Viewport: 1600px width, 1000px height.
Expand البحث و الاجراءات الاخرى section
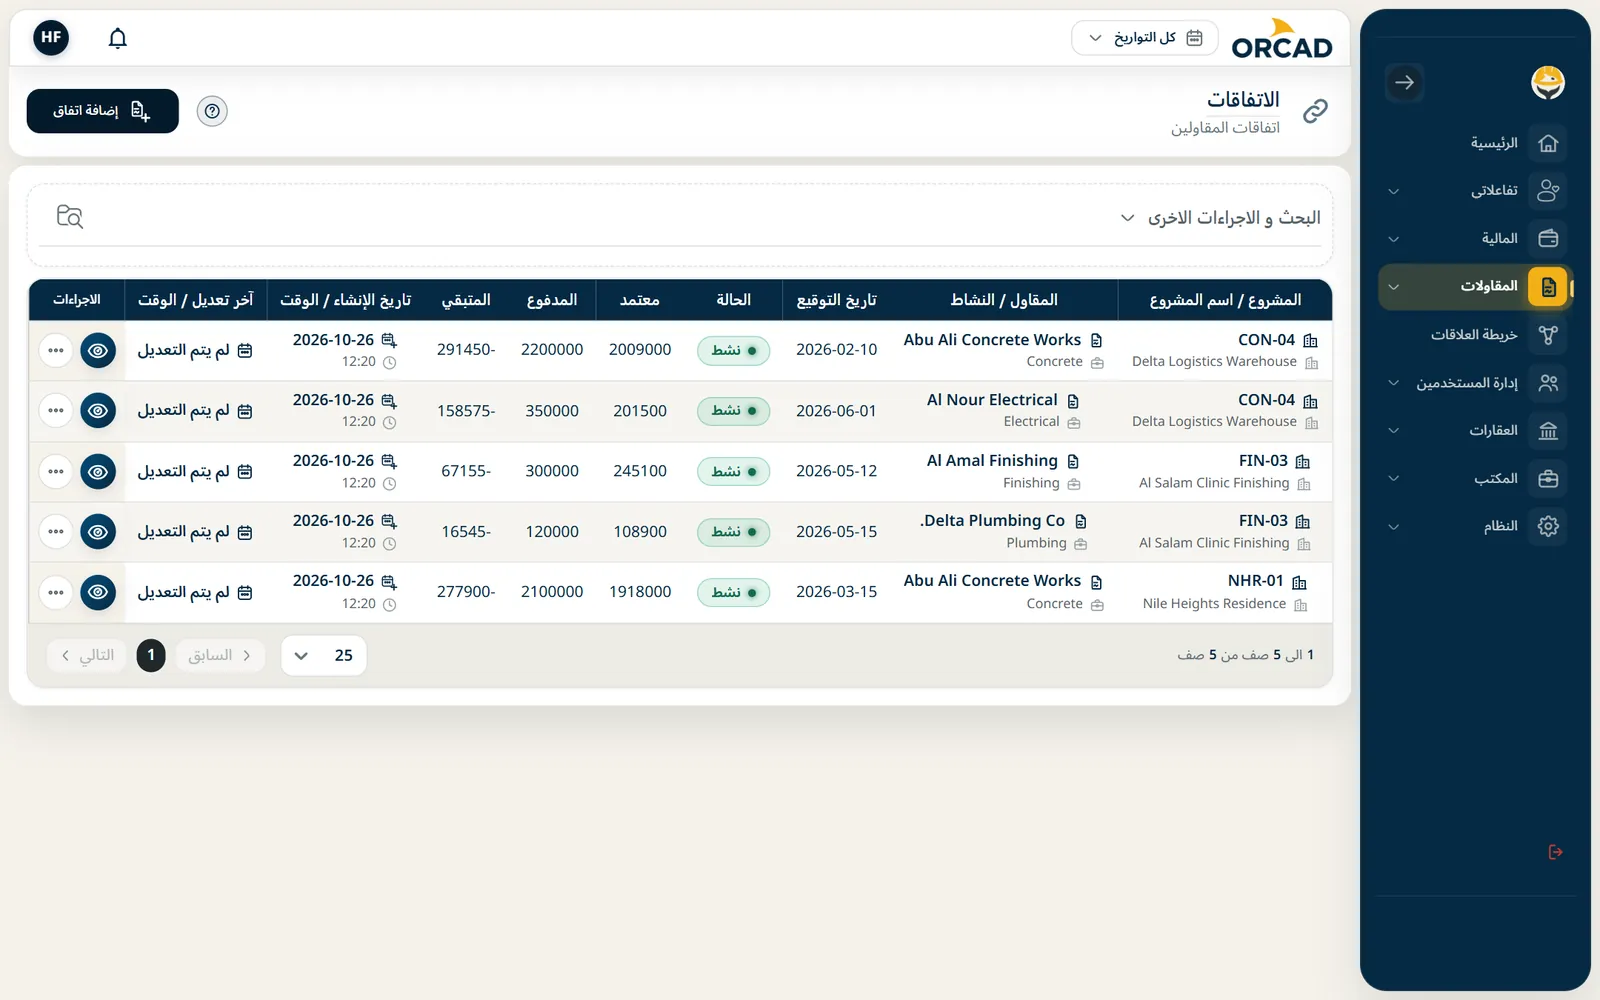tap(1220, 218)
